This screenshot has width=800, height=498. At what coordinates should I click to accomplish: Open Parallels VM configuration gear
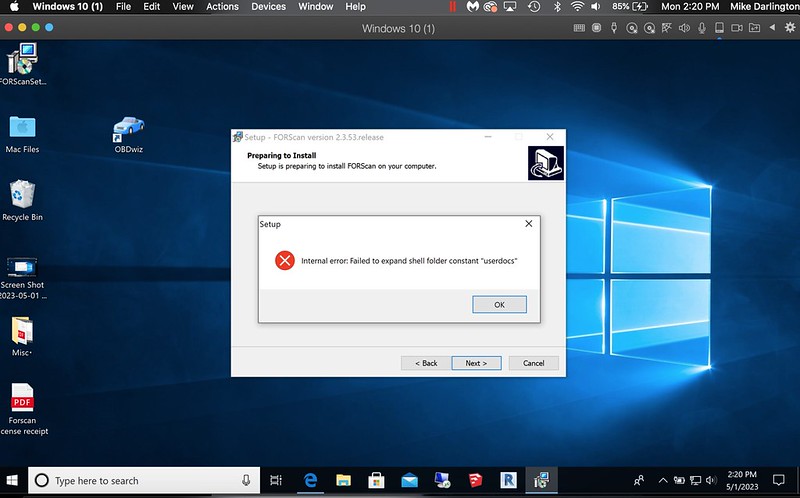coord(790,28)
